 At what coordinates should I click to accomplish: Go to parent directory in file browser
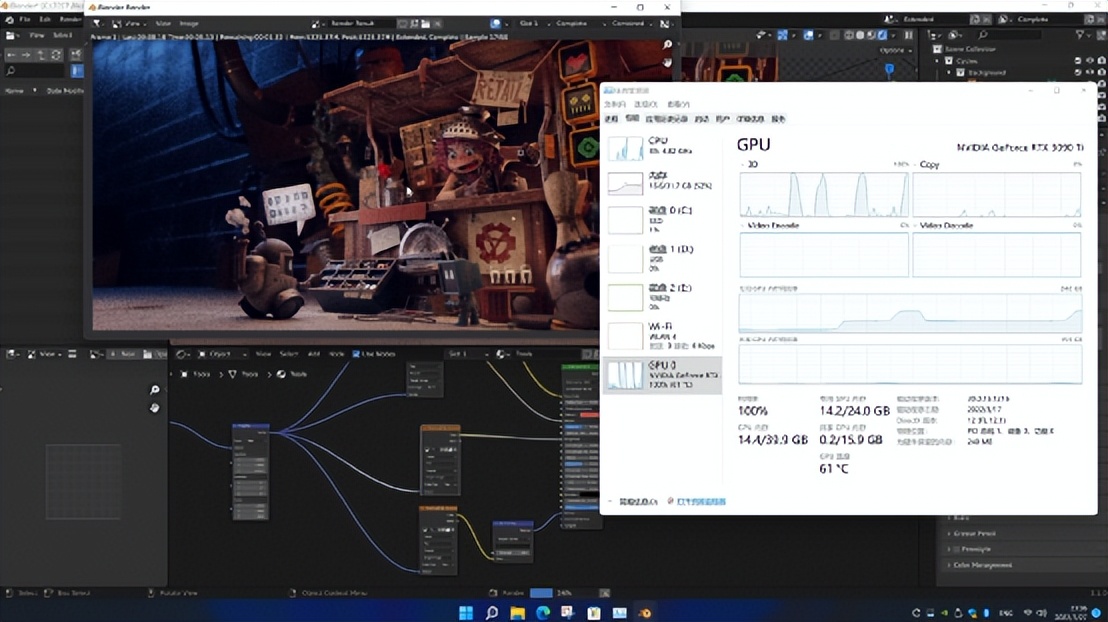[x=41, y=54]
